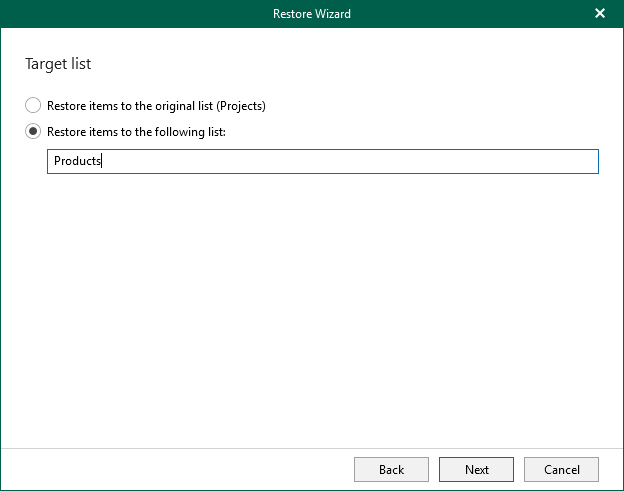This screenshot has width=624, height=491.
Task: Click the filled radio circle beside 'following list'
Action: [33, 131]
